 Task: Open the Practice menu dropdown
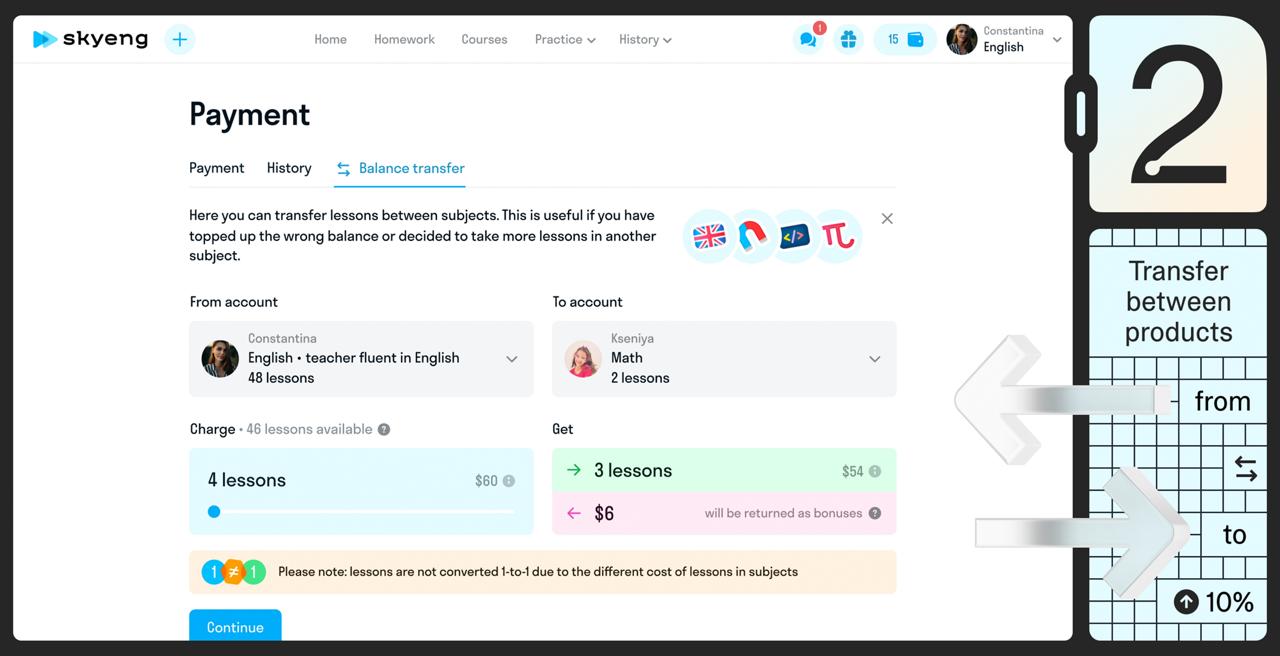(565, 40)
